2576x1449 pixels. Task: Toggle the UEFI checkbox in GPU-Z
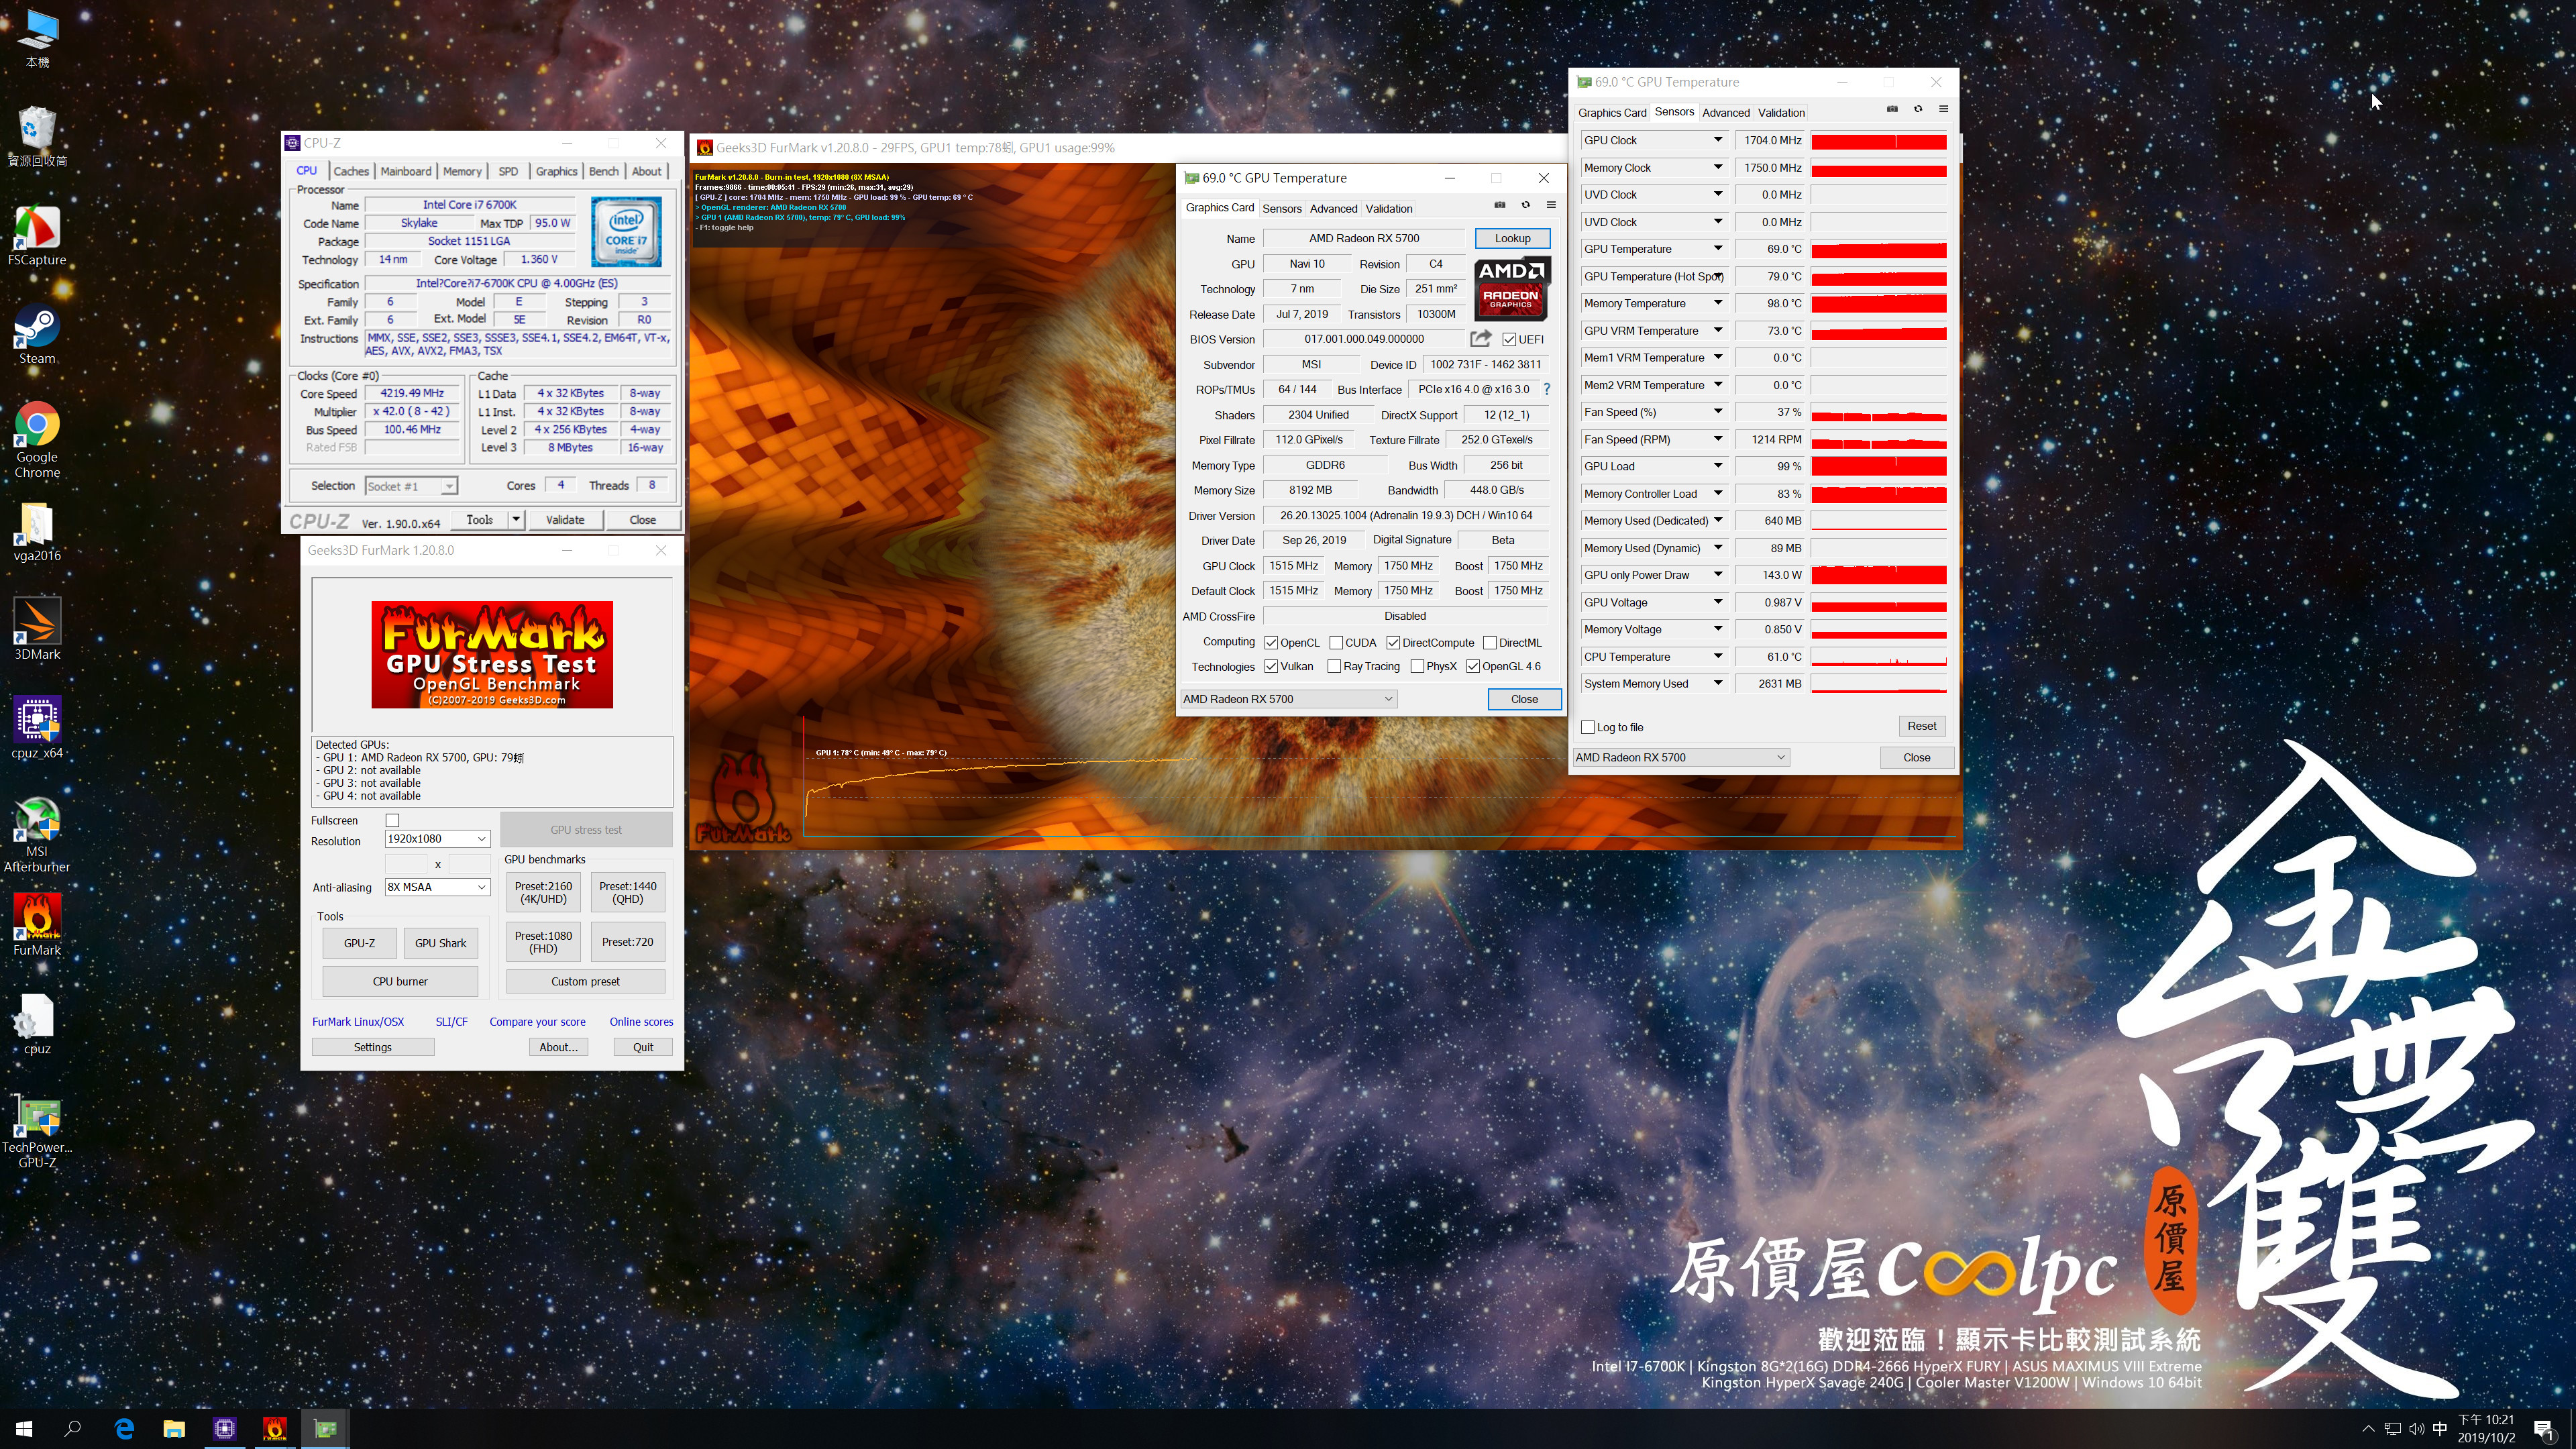[1509, 340]
